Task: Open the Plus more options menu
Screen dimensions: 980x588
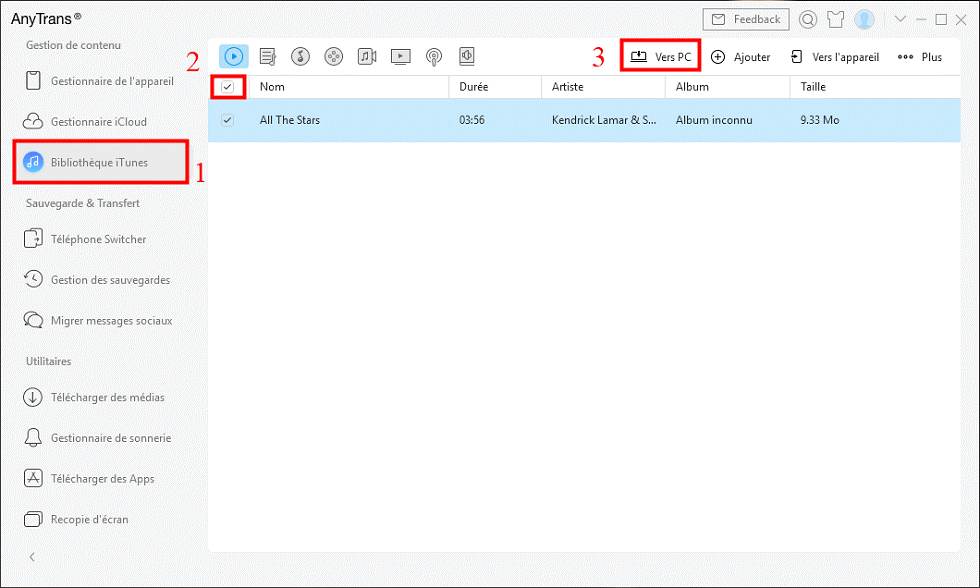Action: point(919,57)
